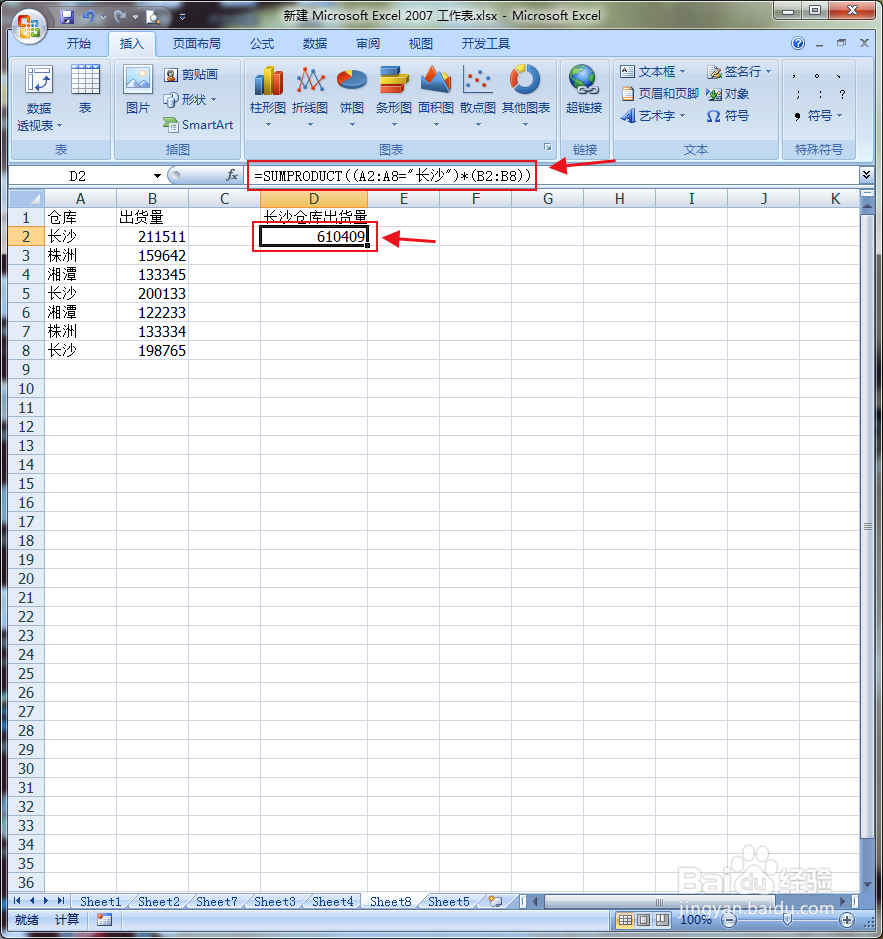
Task: Insert Picture (图片) from file
Action: click(x=138, y=90)
